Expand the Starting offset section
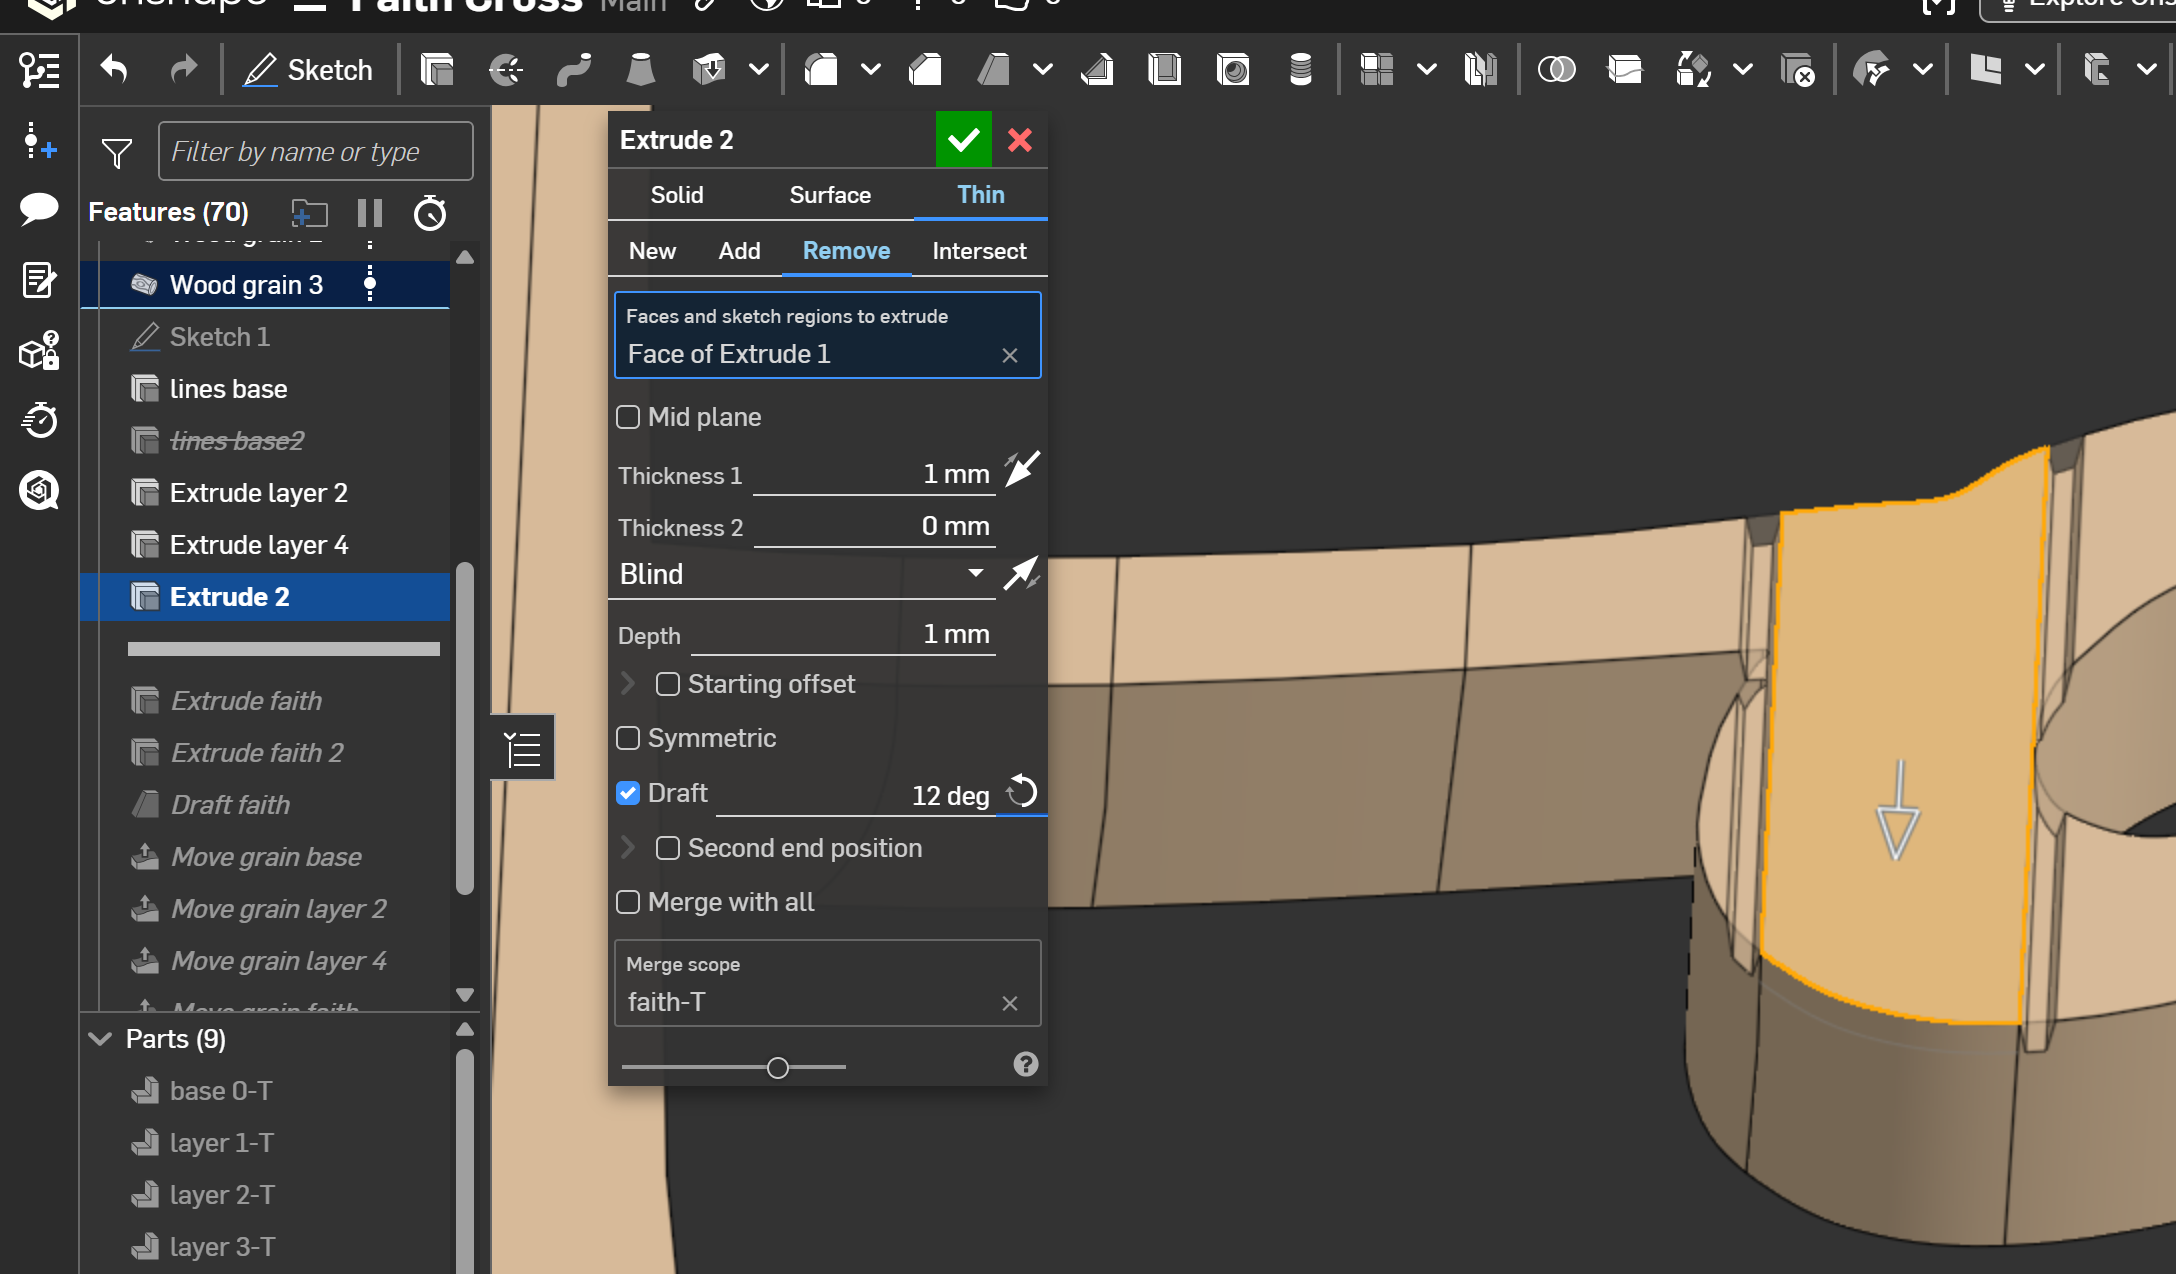Image resolution: width=2176 pixels, height=1274 pixels. (x=629, y=683)
